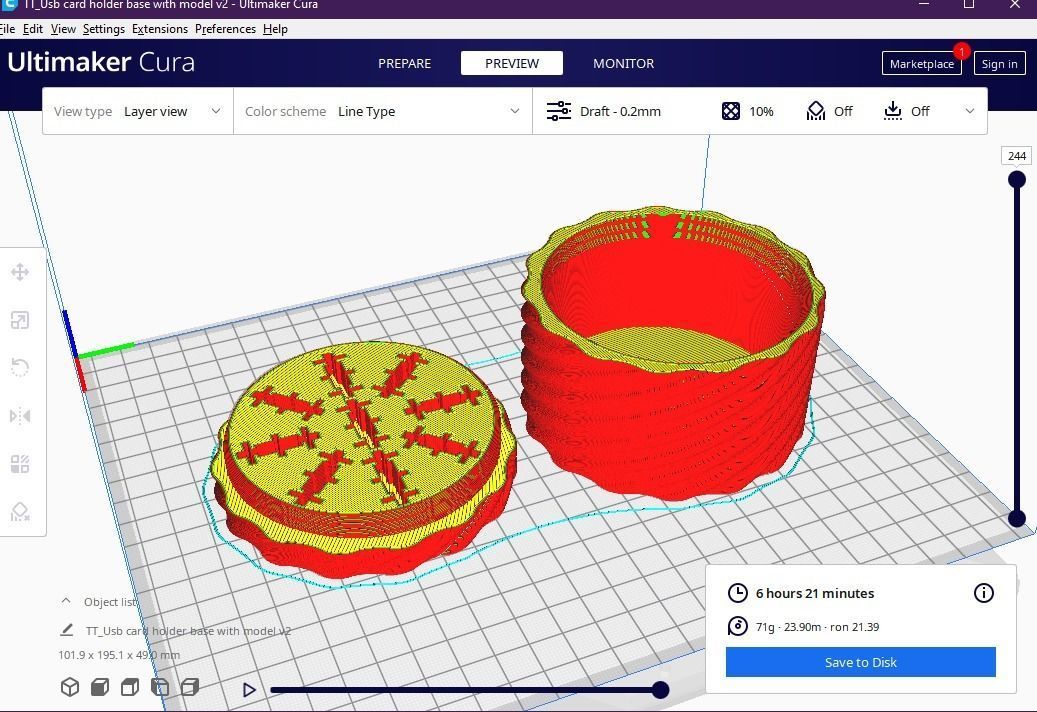This screenshot has width=1037, height=712.
Task: Open the Extensions menu
Action: pyautogui.click(x=159, y=29)
